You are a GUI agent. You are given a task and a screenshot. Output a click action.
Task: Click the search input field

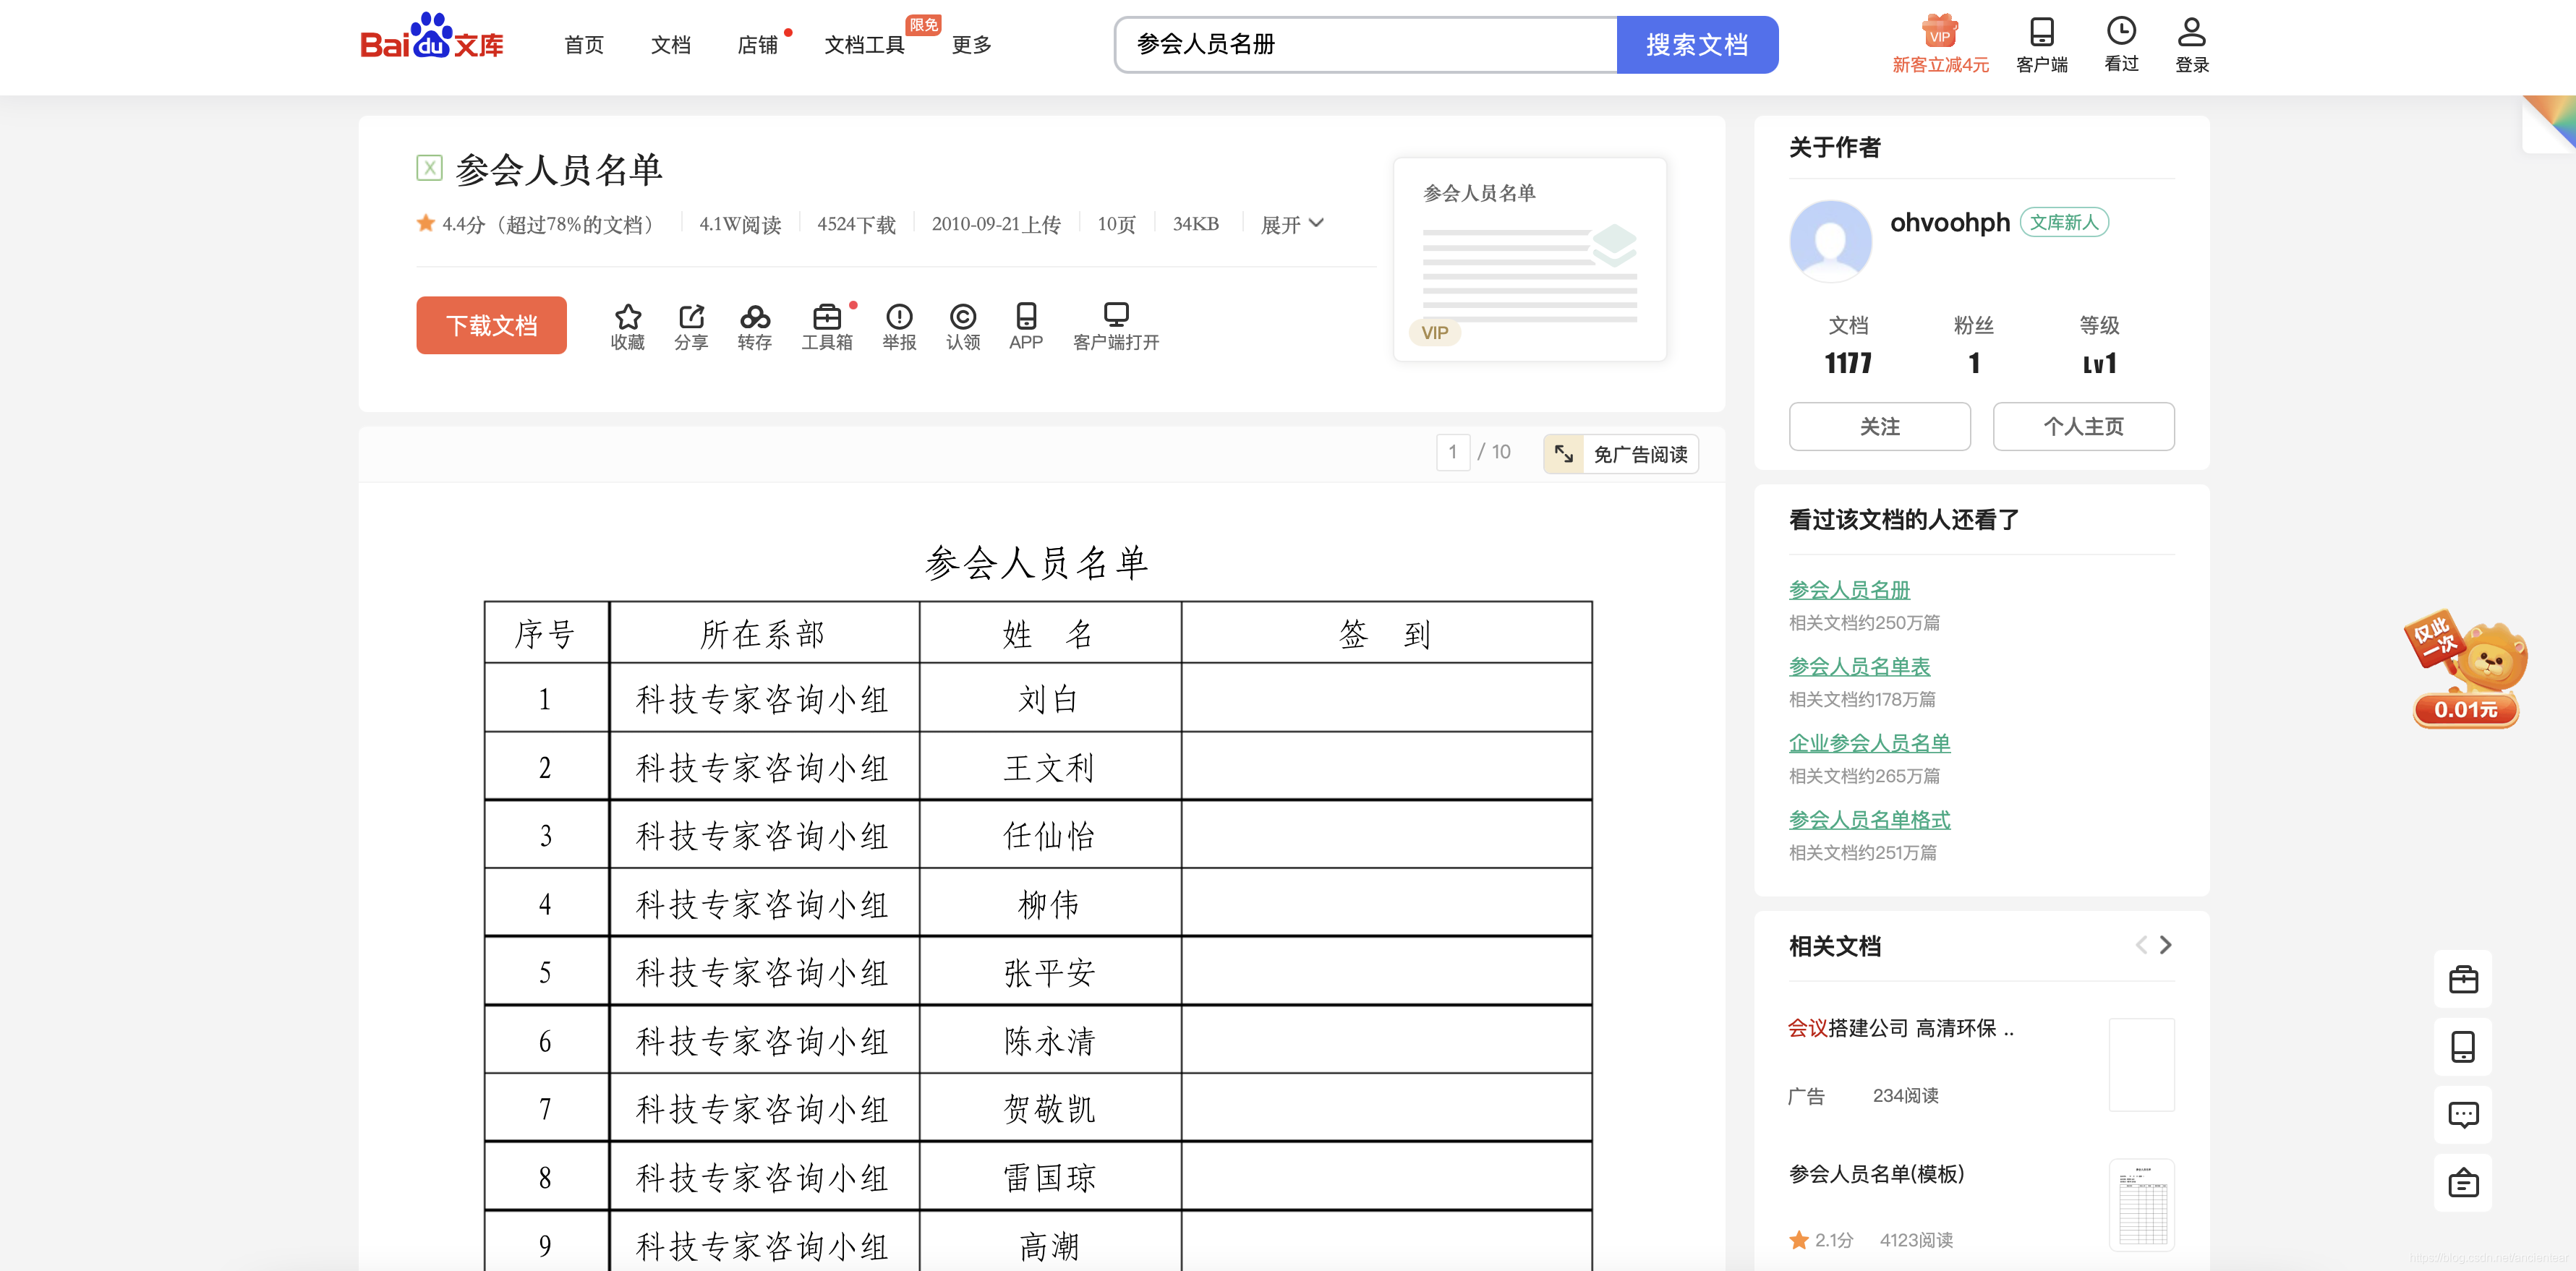point(1366,45)
